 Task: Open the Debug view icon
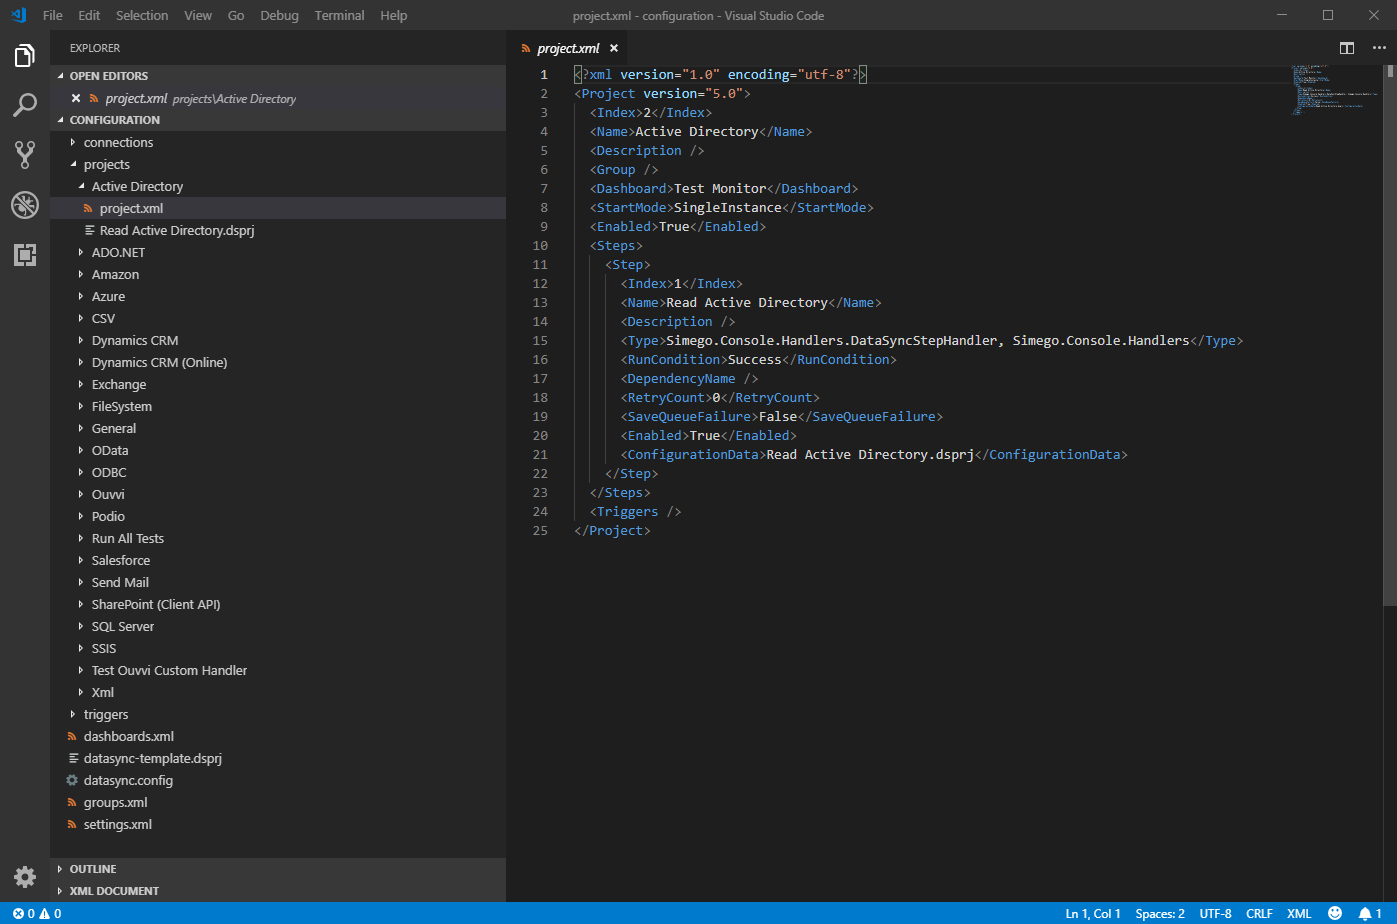coord(25,205)
